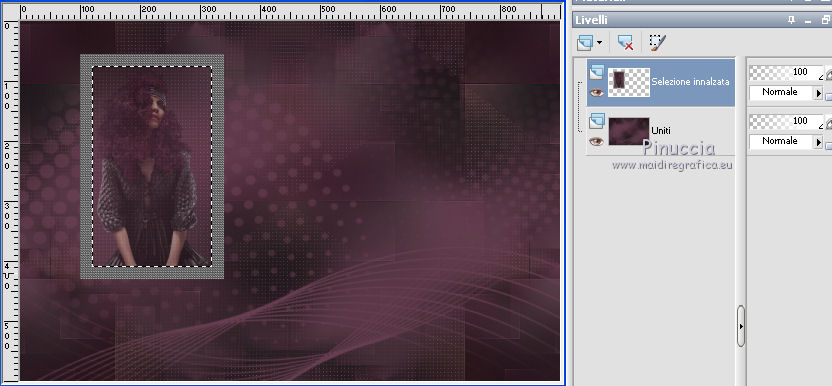Screen dimensions: 832x386
Task: Click the Delete Layer icon
Action: point(626,42)
